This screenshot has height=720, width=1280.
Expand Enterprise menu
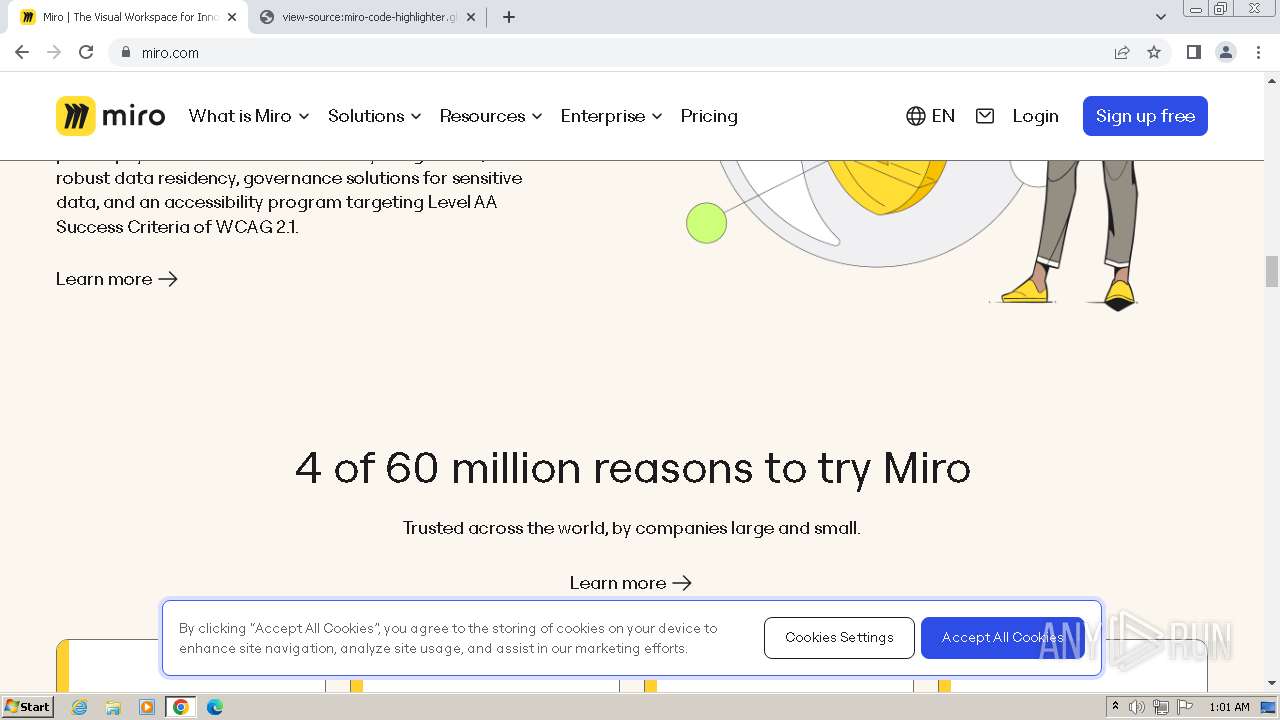tap(611, 116)
